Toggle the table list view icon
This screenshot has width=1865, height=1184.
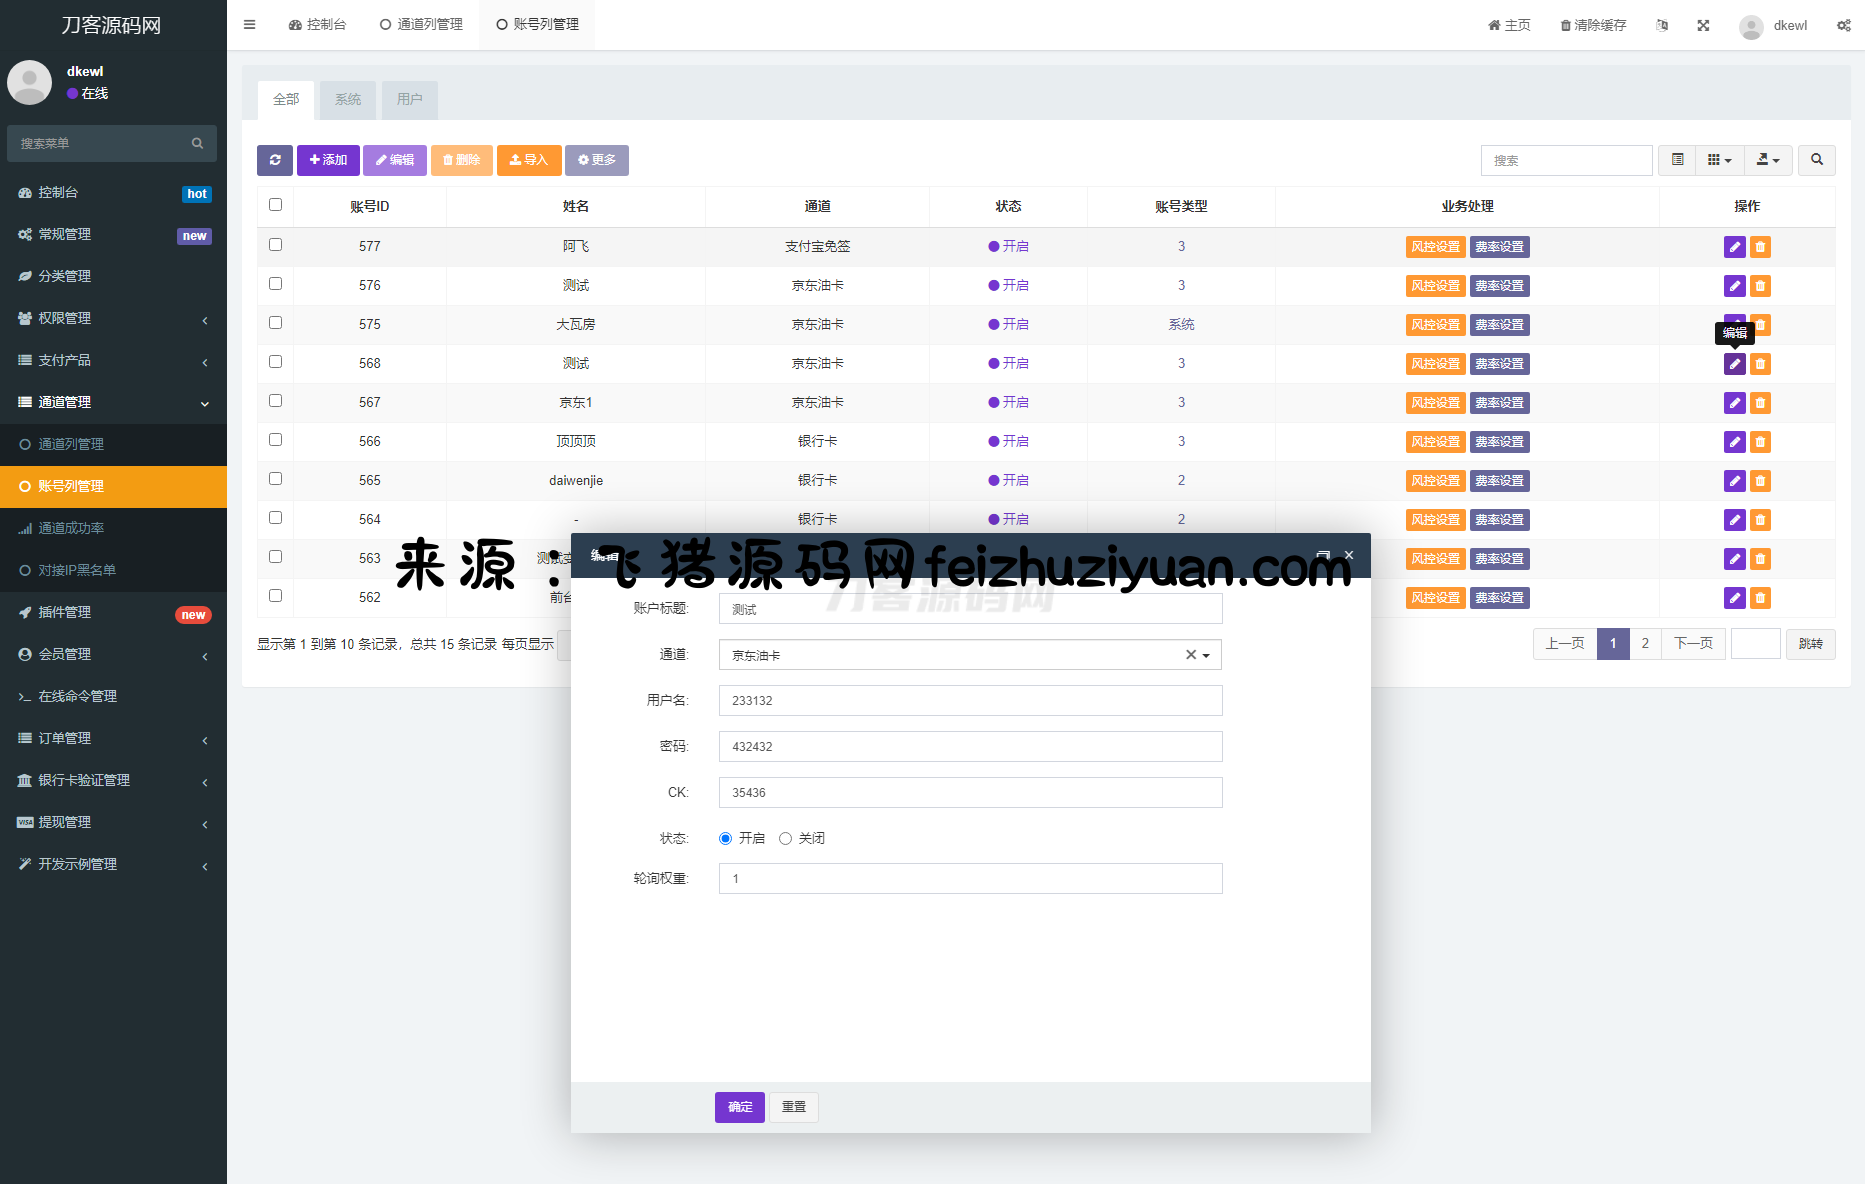(x=1677, y=160)
